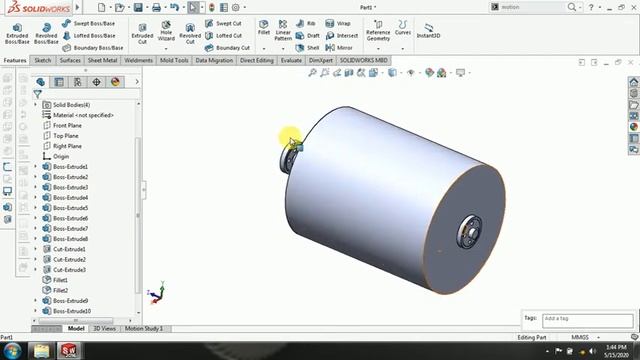Expand the Solid Bodies(4) folder
The image size is (640, 360).
[x=36, y=105]
